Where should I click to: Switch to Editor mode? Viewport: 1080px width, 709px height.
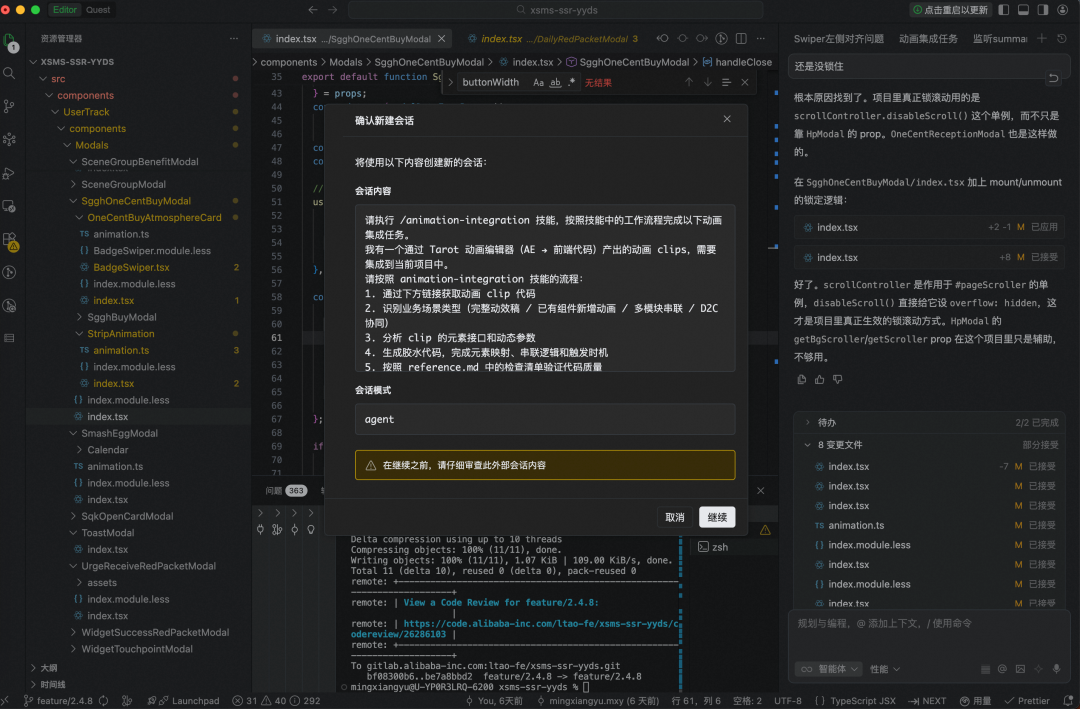(65, 10)
